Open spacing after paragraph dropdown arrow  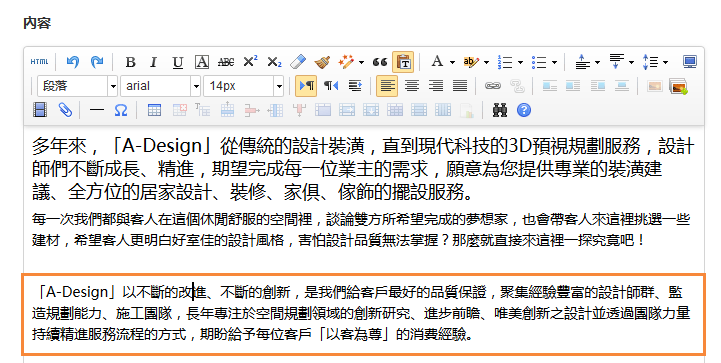coord(631,62)
